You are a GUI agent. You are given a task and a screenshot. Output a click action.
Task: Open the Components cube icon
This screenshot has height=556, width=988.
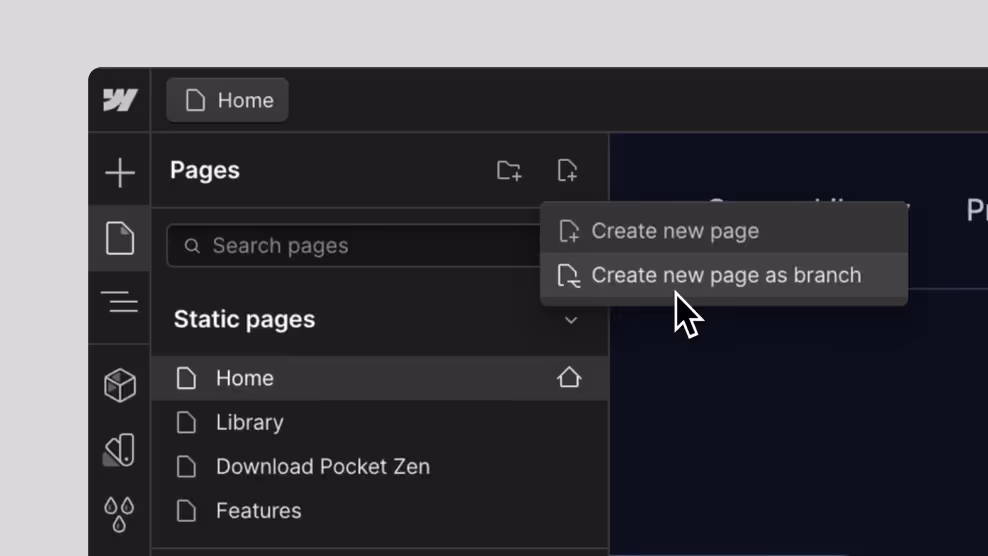tap(120, 385)
